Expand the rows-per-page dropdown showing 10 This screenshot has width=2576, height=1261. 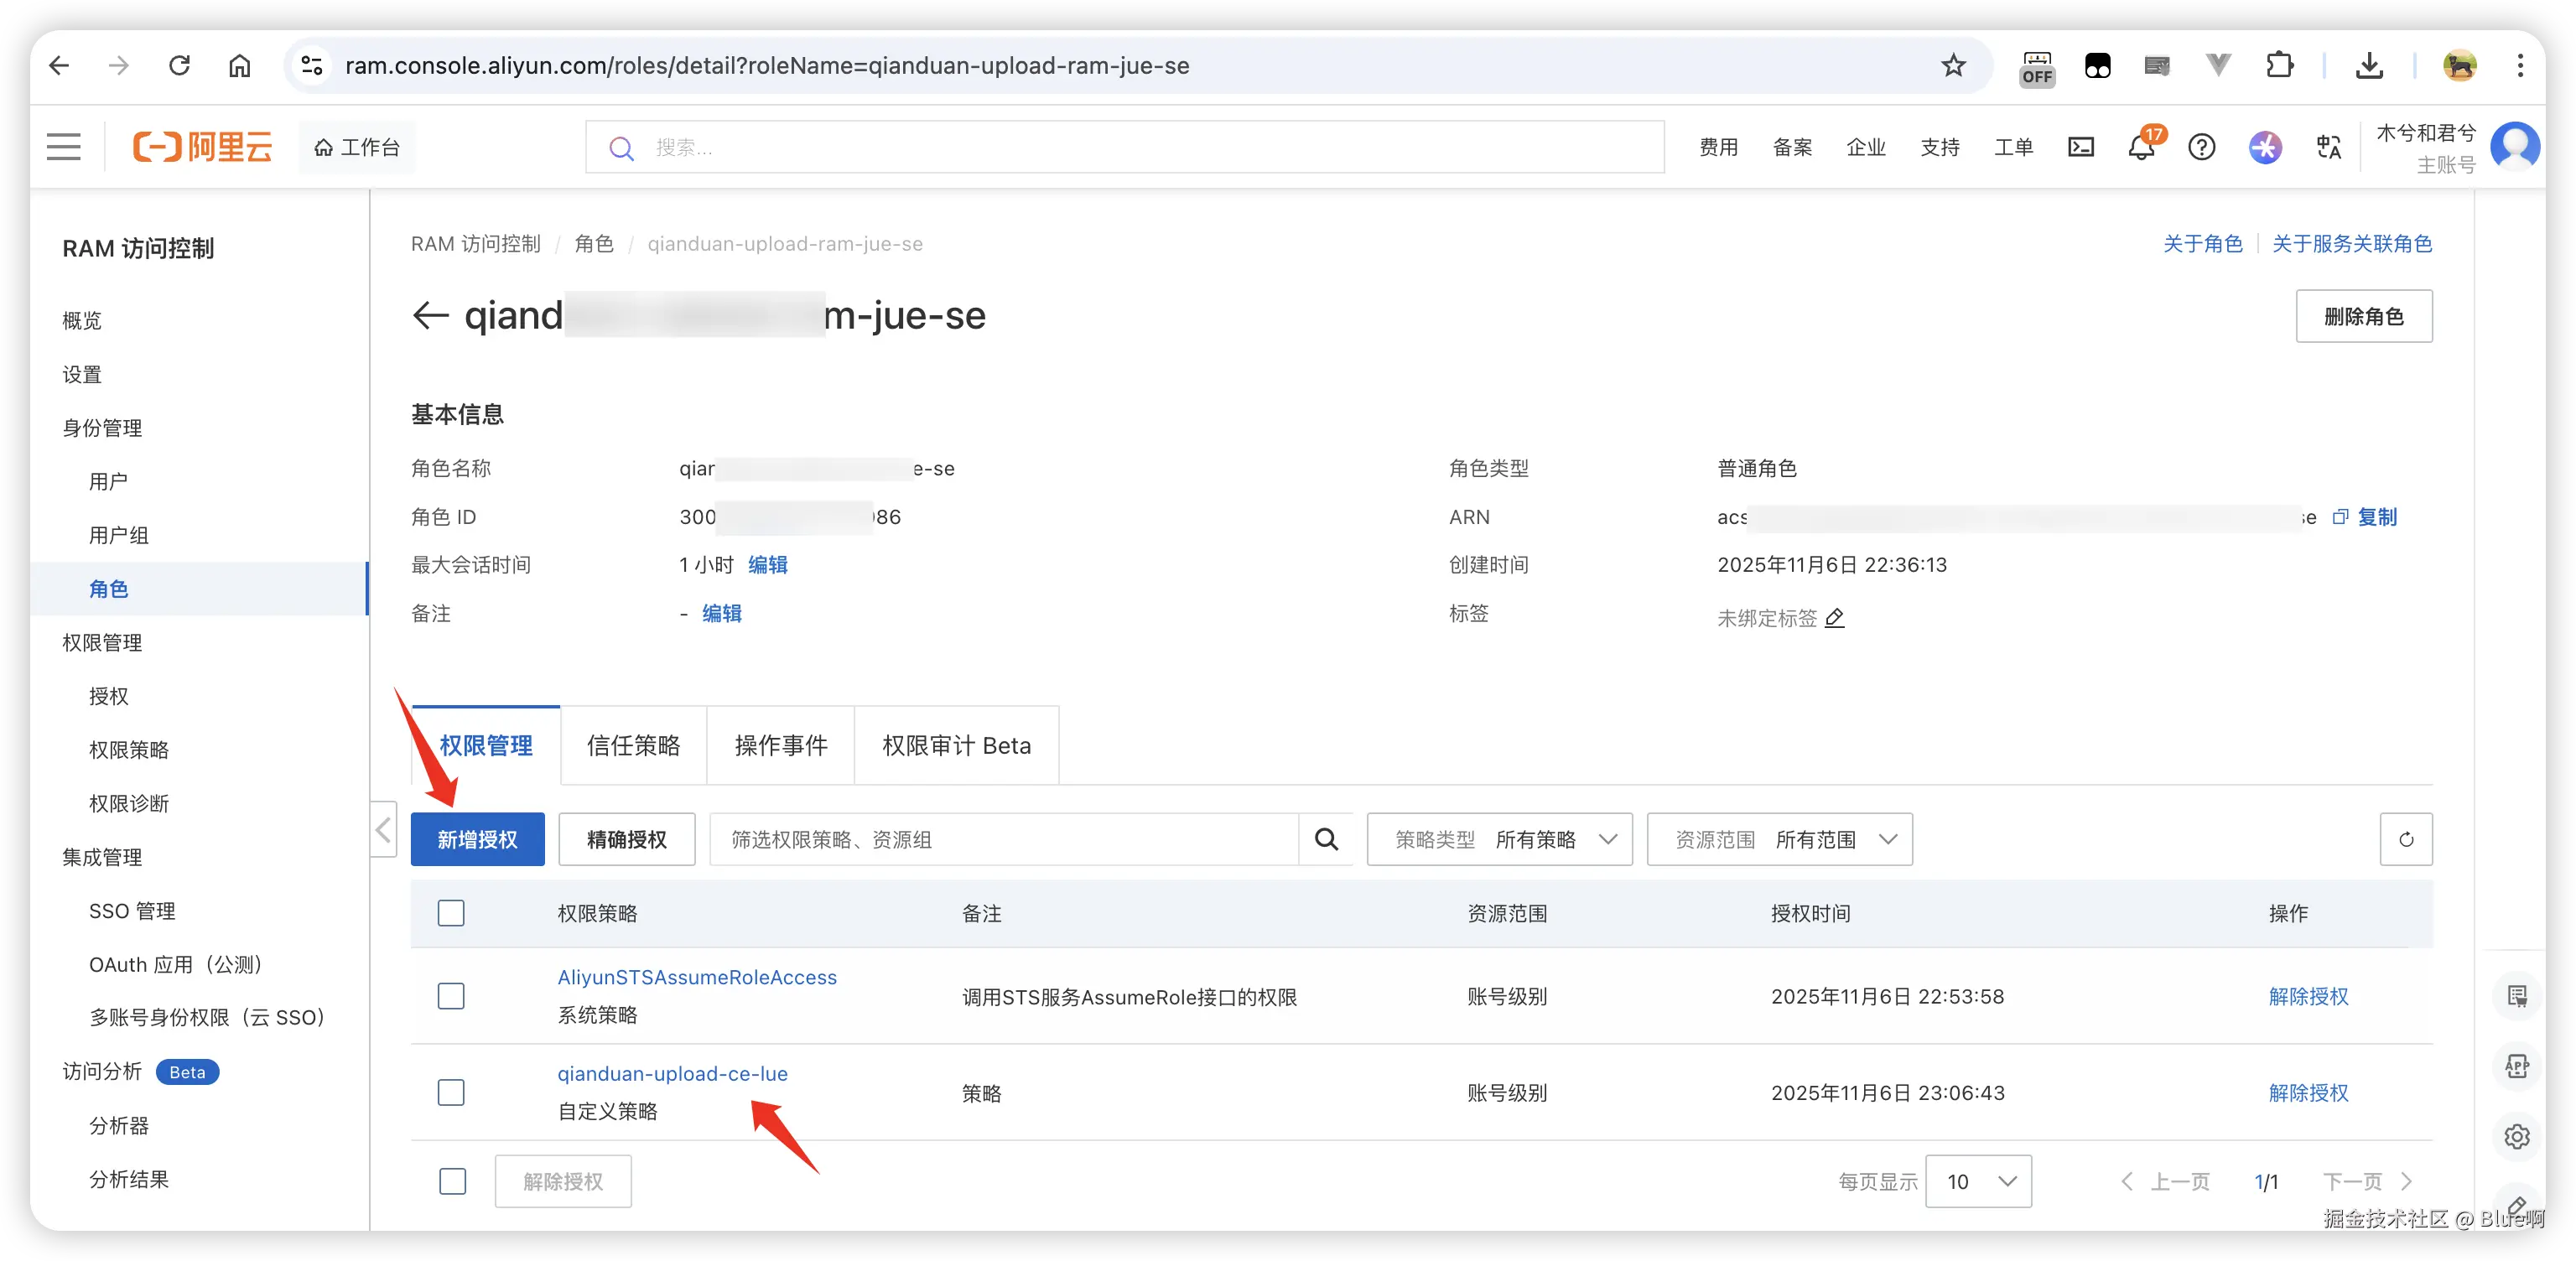pyautogui.click(x=1978, y=1182)
